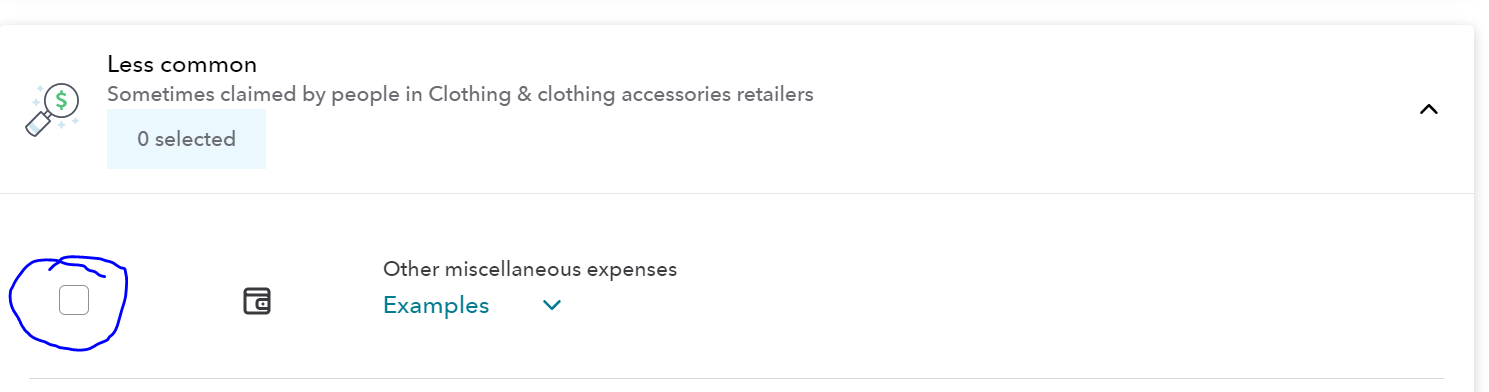Select the Less common heading
The width and height of the screenshot is (1489, 392).
(182, 65)
